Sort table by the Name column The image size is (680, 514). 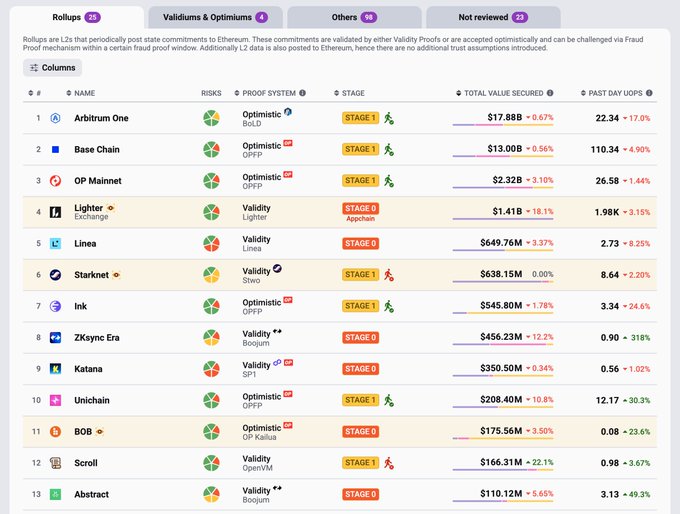click(84, 93)
